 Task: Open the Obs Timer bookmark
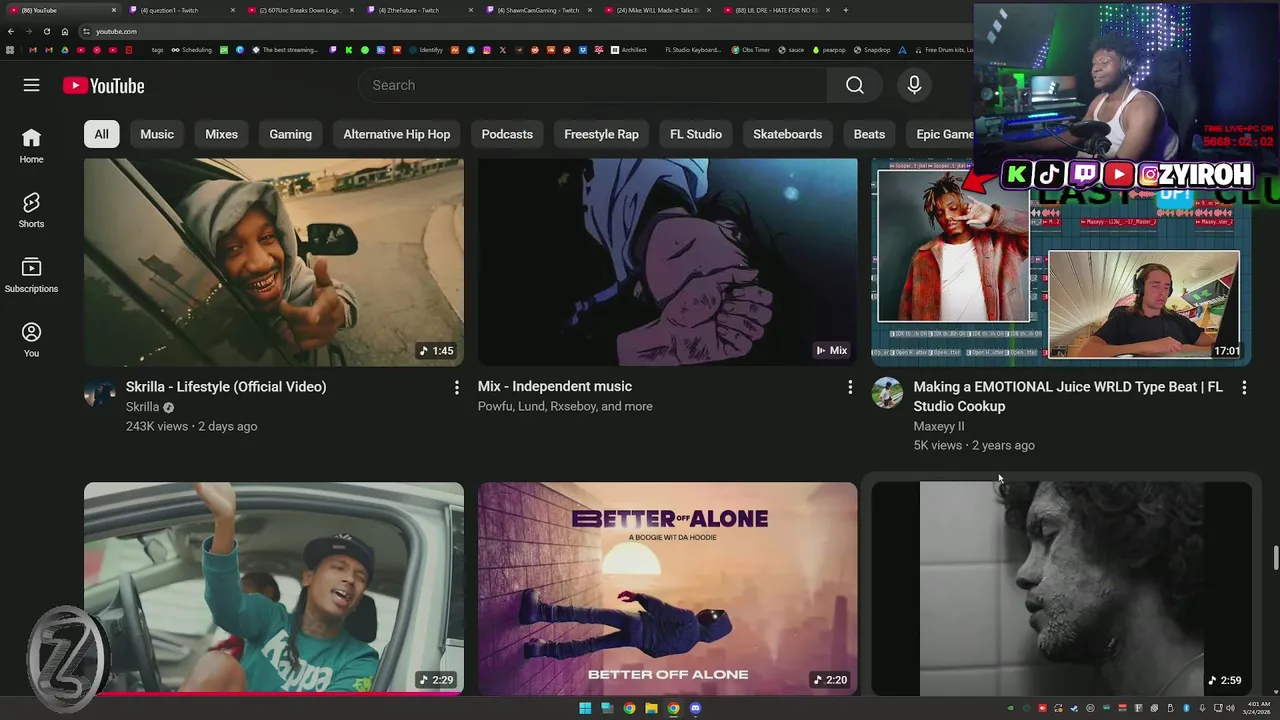[750, 50]
